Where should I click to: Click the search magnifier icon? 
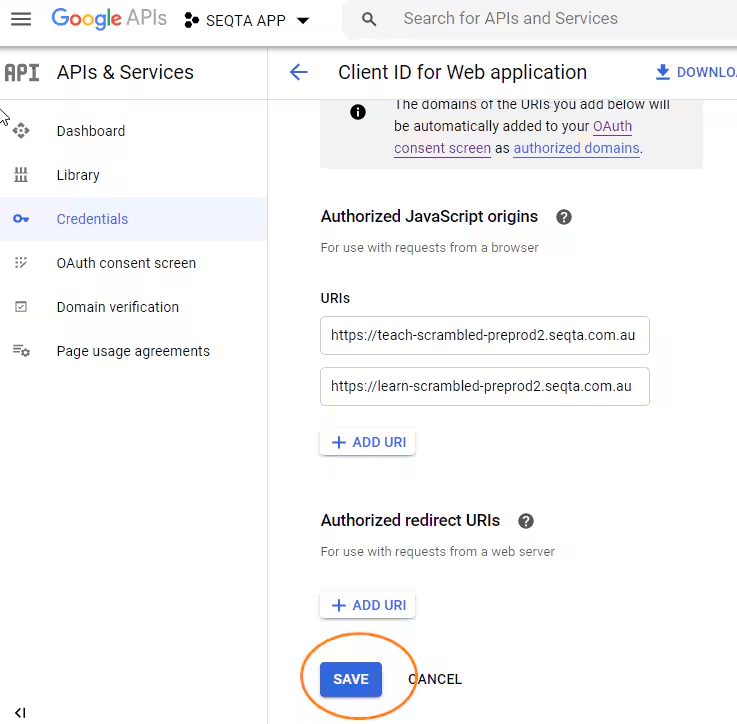[x=369, y=19]
